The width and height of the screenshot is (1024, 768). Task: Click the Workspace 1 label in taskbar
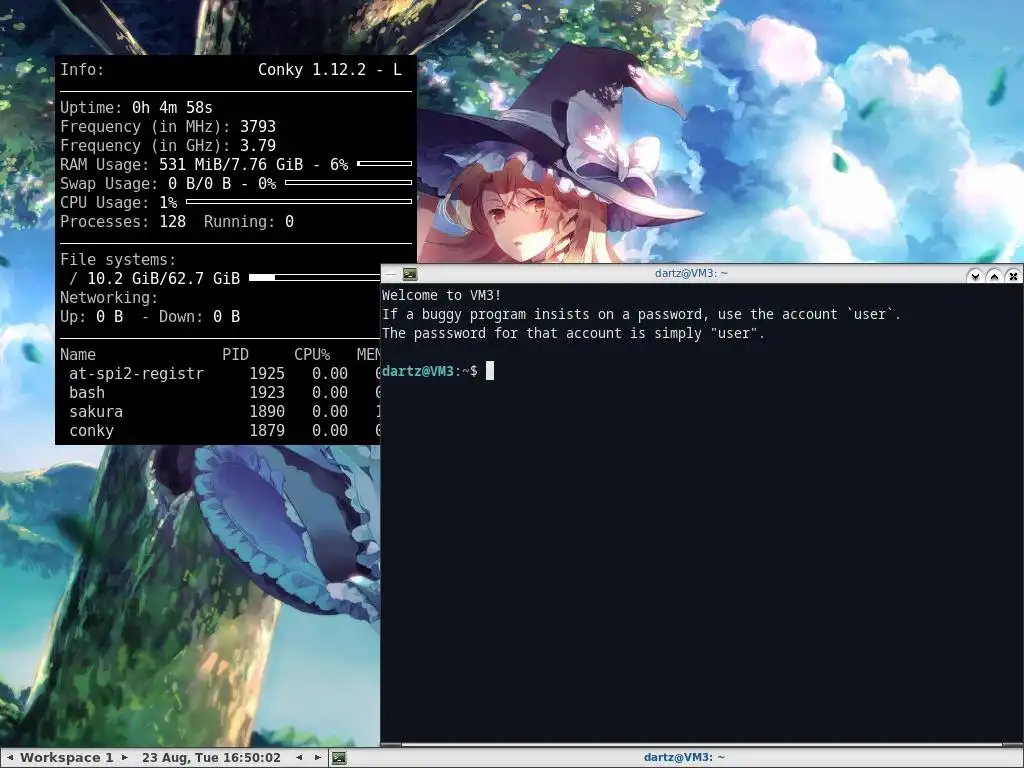[x=67, y=758]
